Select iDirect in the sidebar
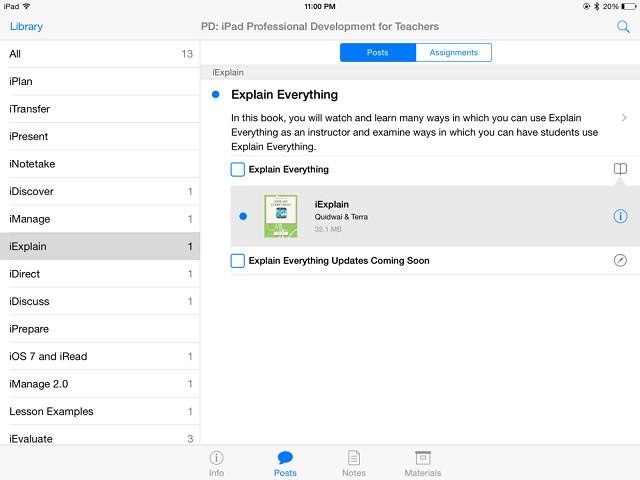 [100, 274]
